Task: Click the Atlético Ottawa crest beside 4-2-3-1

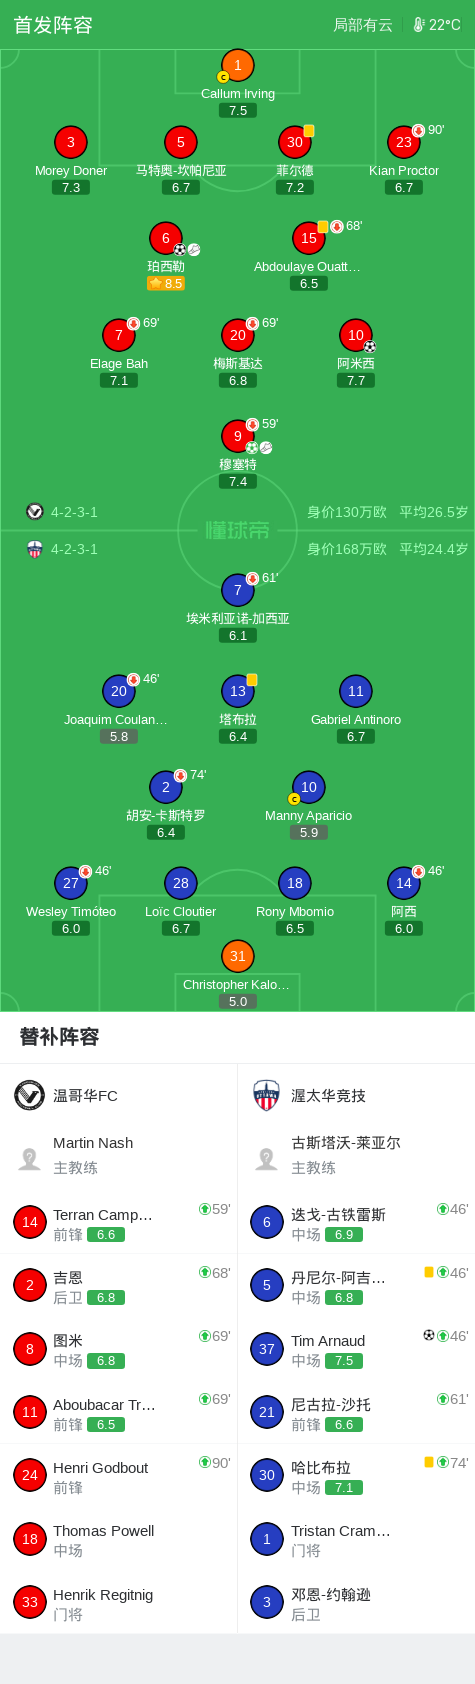Action: (35, 549)
